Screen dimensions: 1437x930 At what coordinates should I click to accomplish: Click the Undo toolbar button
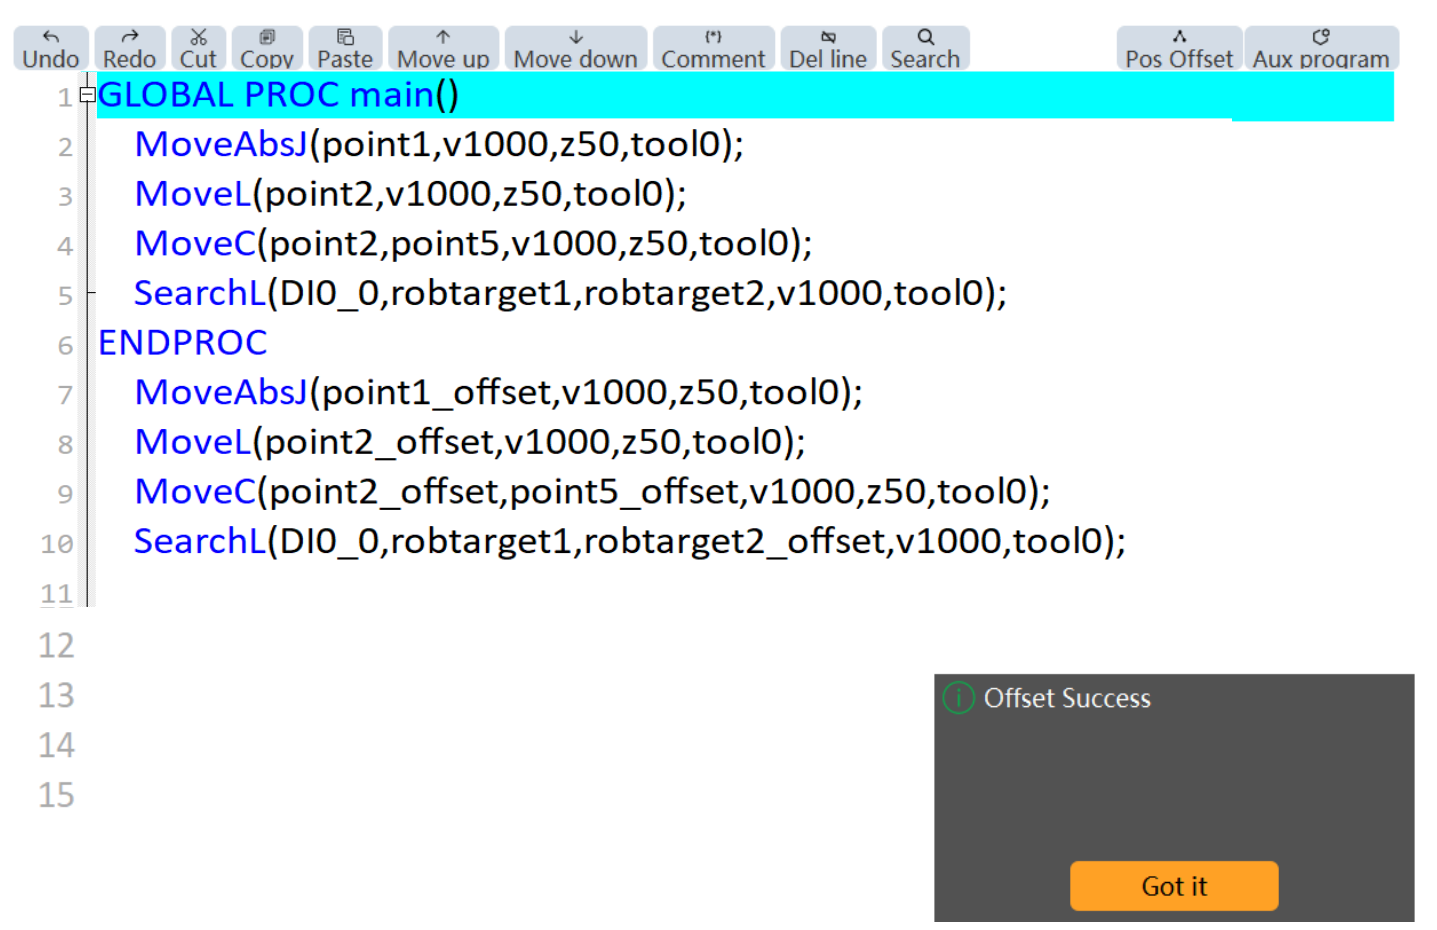(x=51, y=48)
